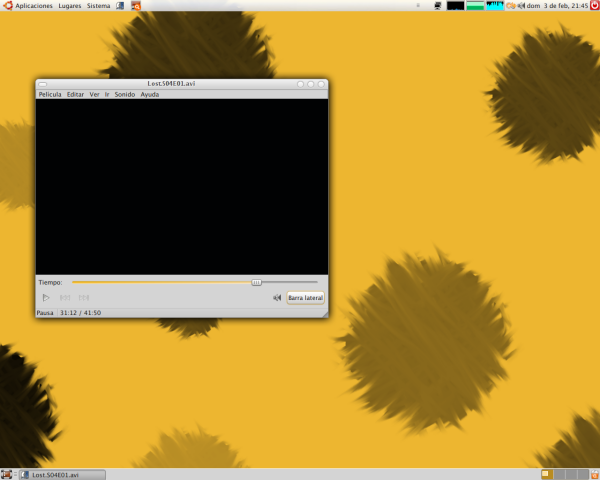
Task: Click the black CPU monitor graph
Action: click(455, 6)
